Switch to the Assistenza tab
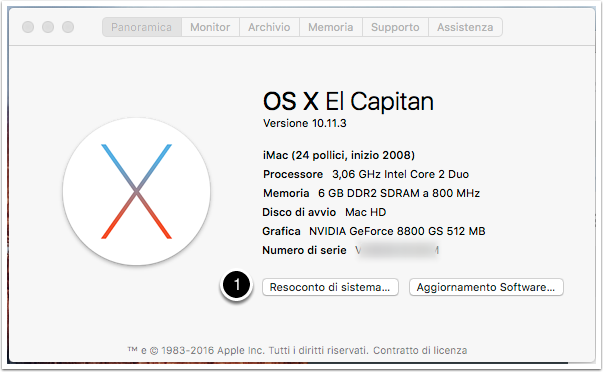Image resolution: width=603 pixels, height=372 pixels. (465, 27)
